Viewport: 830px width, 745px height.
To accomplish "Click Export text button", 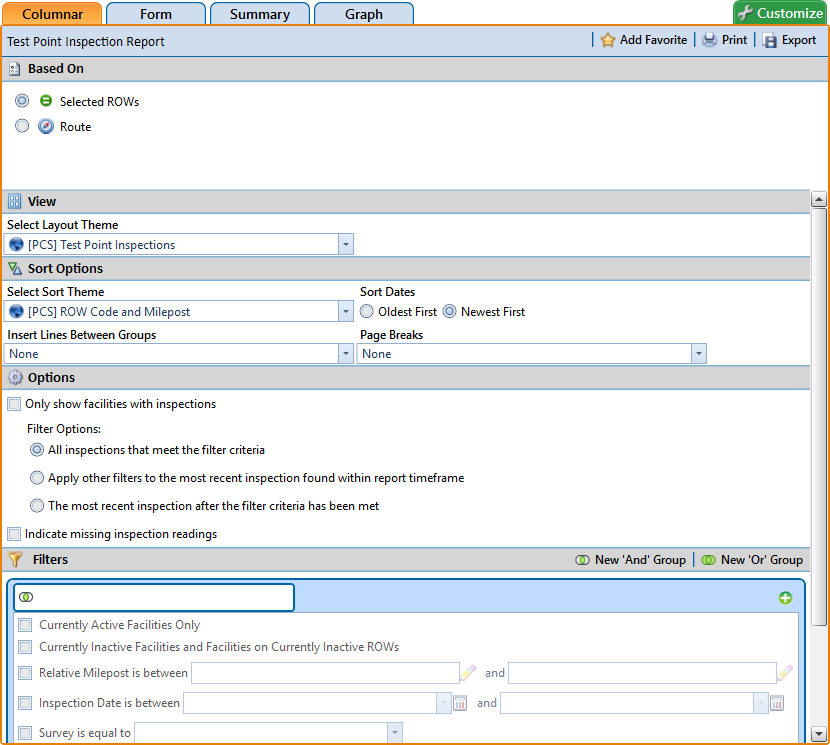I will pos(799,40).
